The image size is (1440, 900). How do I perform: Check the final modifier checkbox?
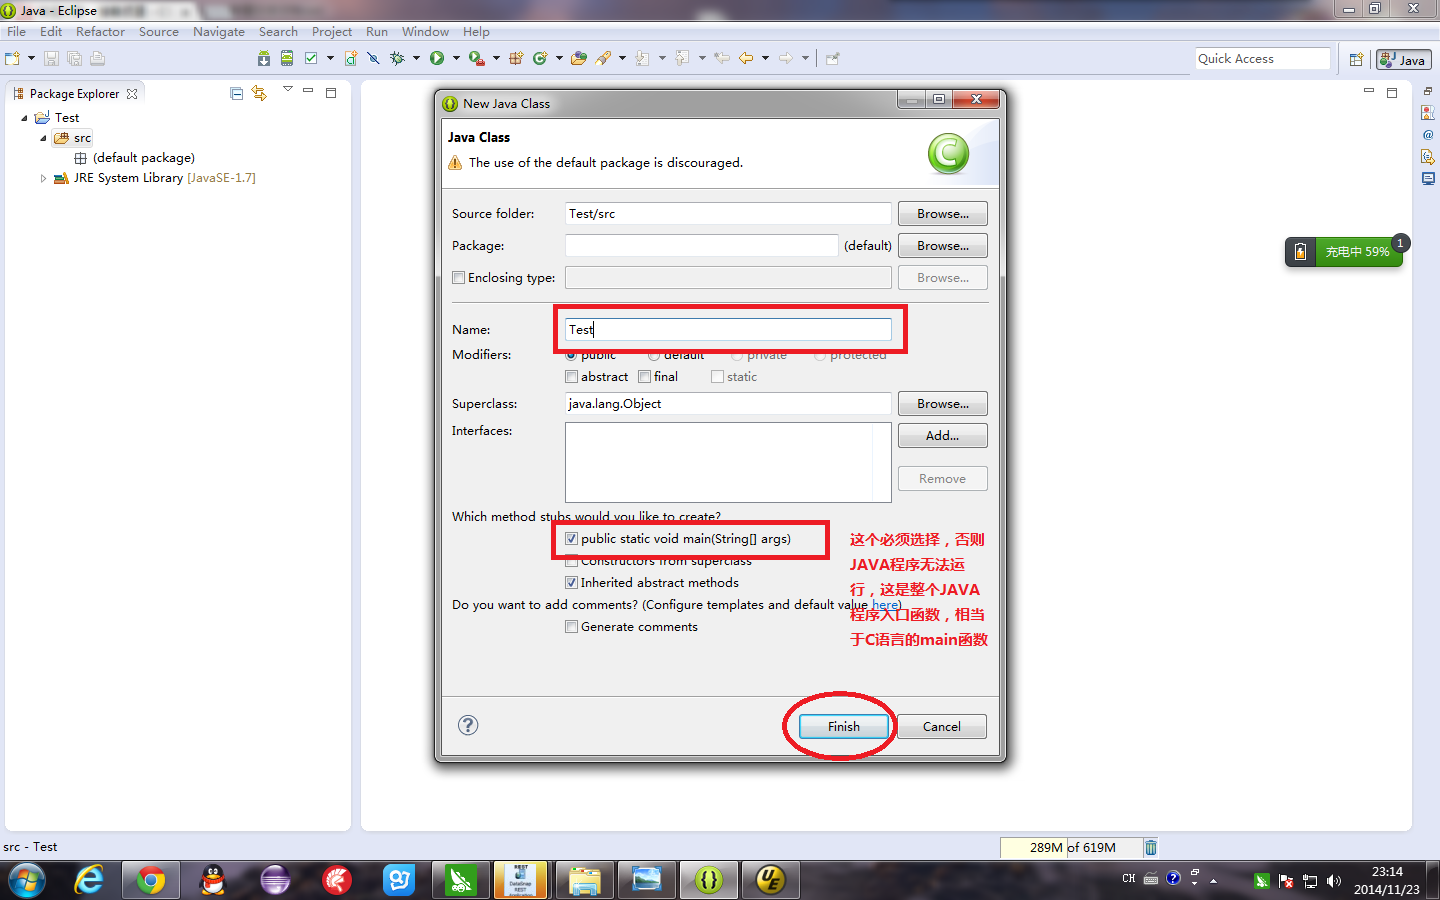[x=644, y=377]
